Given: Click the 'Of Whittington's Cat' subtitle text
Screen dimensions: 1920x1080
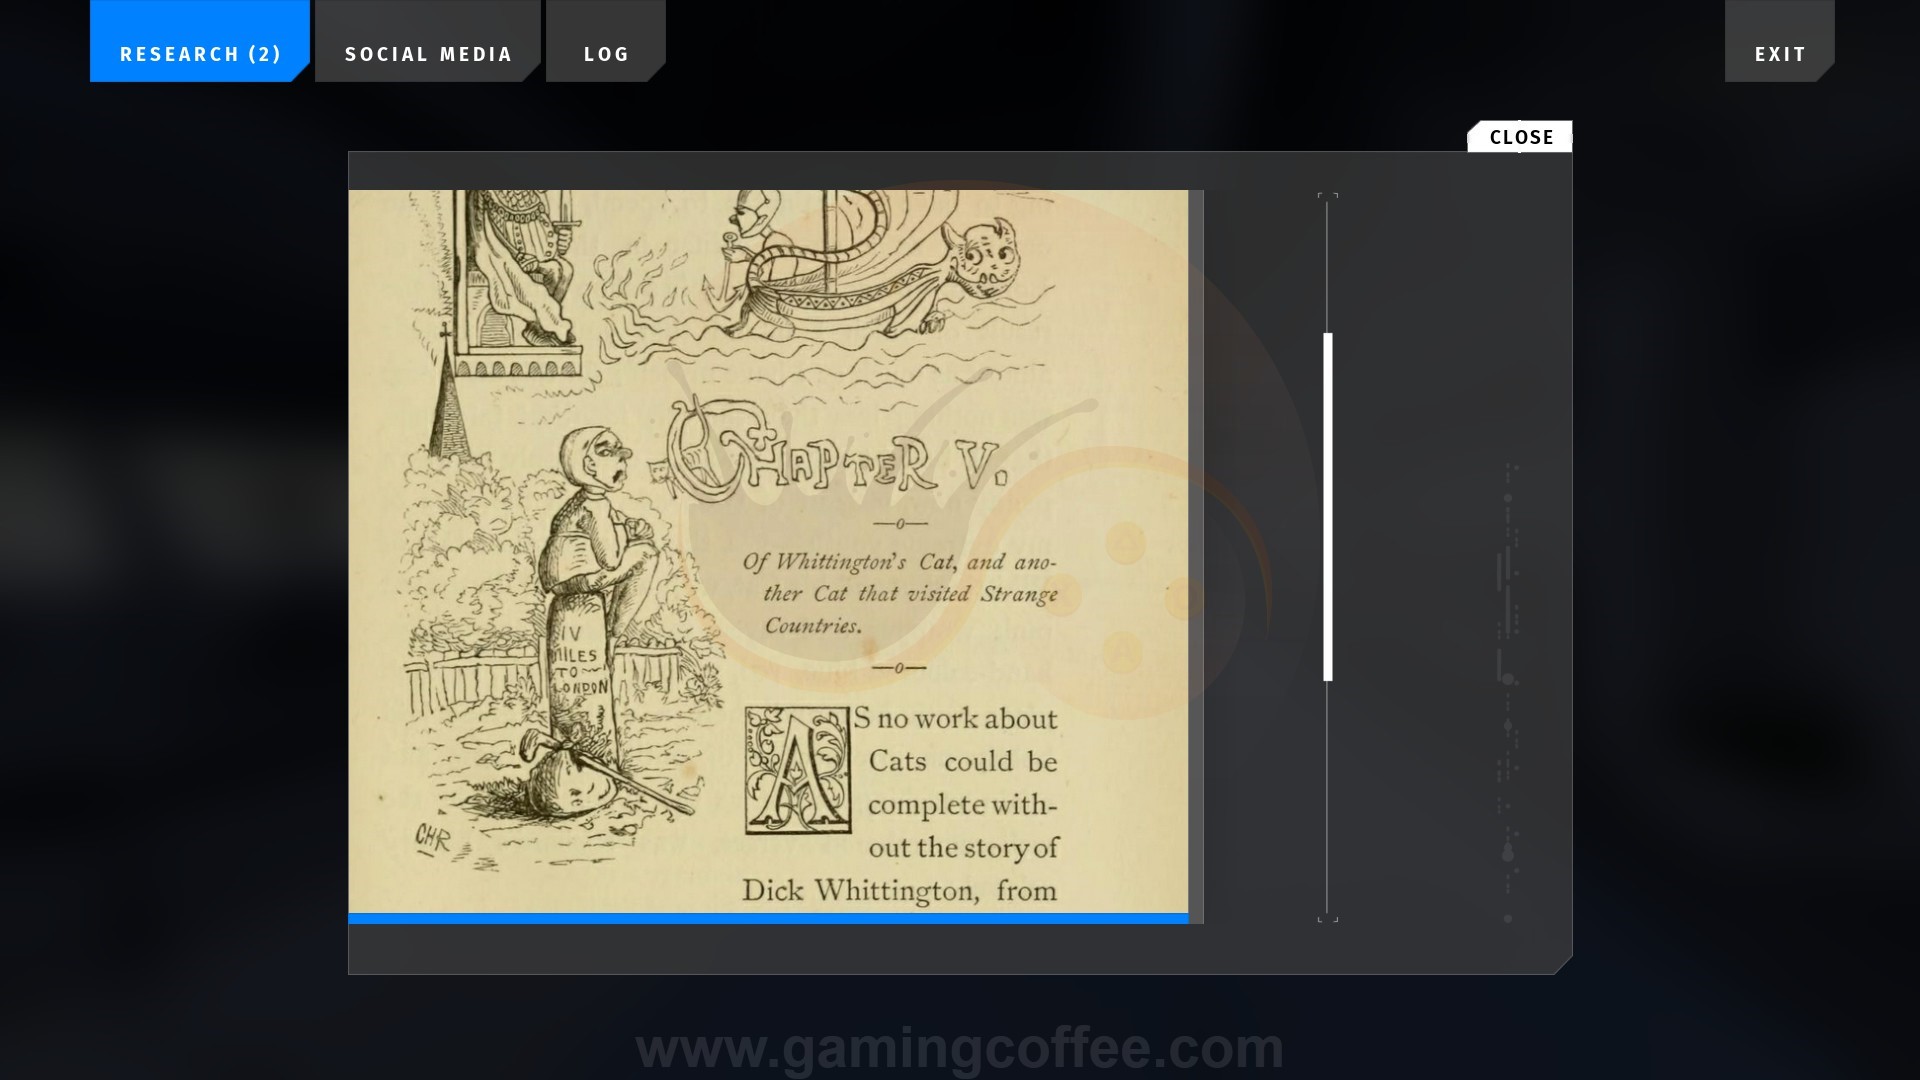Looking at the screenshot, I should point(900,593).
